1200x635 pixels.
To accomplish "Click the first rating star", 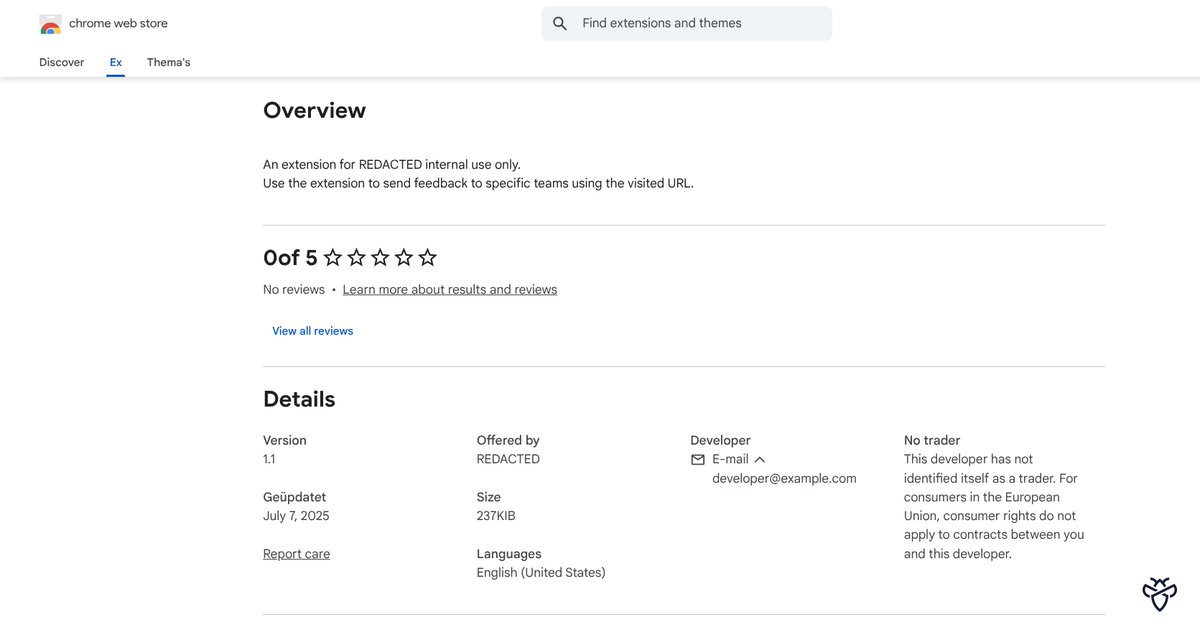I will (333, 258).
